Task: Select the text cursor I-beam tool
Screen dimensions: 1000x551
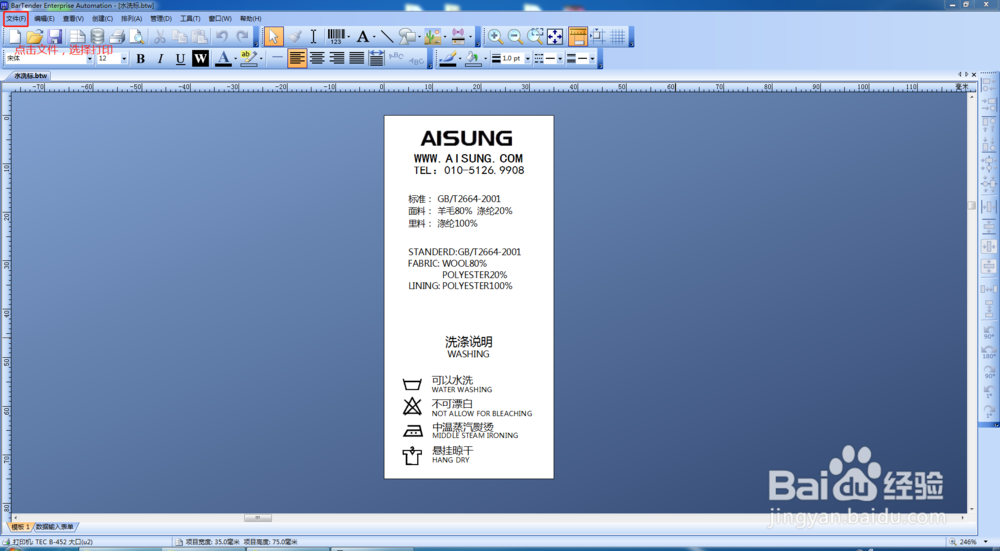Action: coord(313,36)
